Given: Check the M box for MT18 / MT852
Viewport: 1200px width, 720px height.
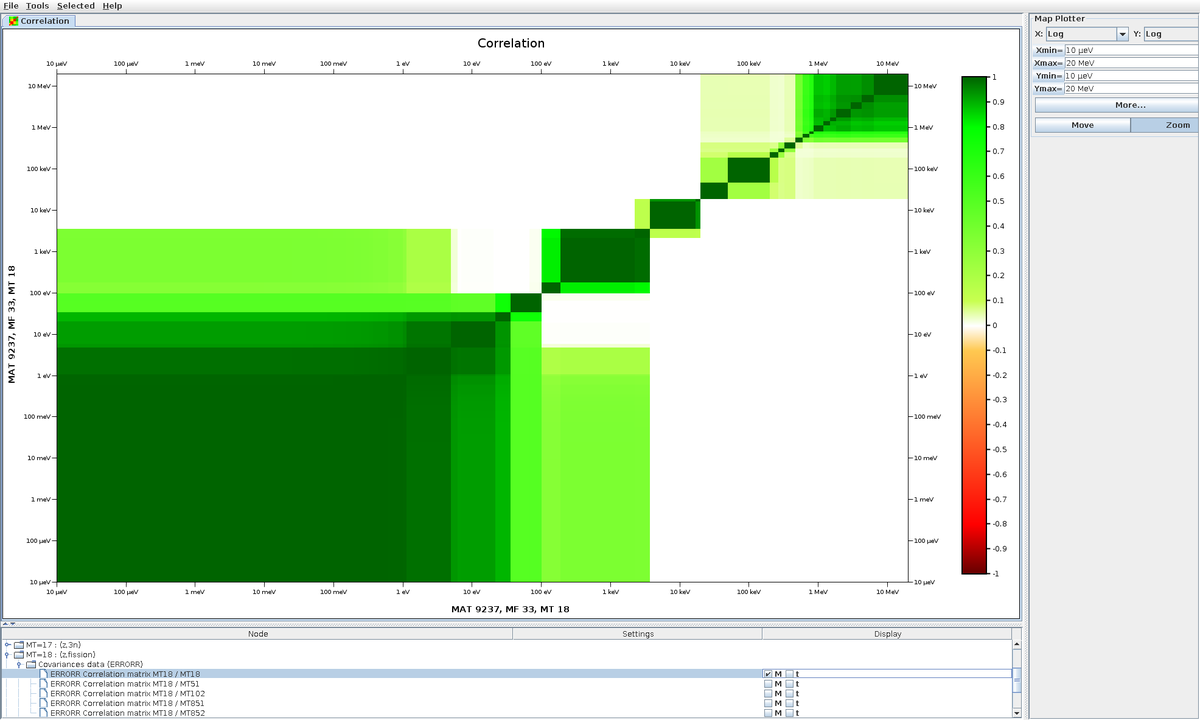Looking at the screenshot, I should click(x=768, y=713).
